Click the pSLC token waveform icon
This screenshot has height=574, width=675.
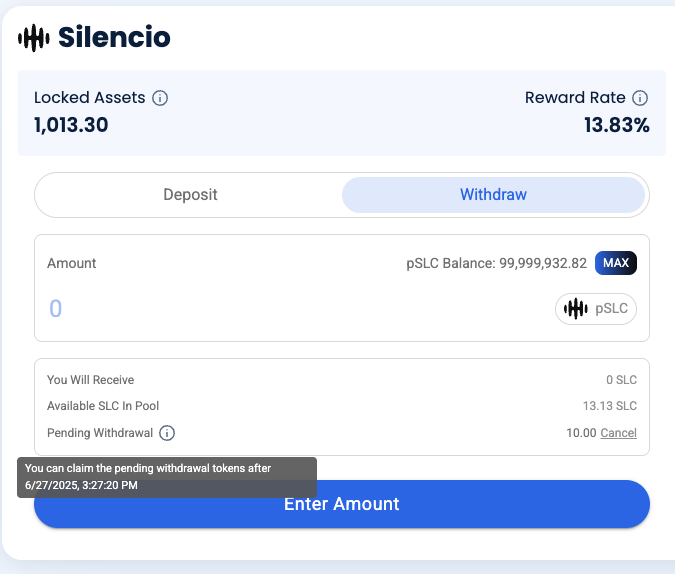point(575,309)
